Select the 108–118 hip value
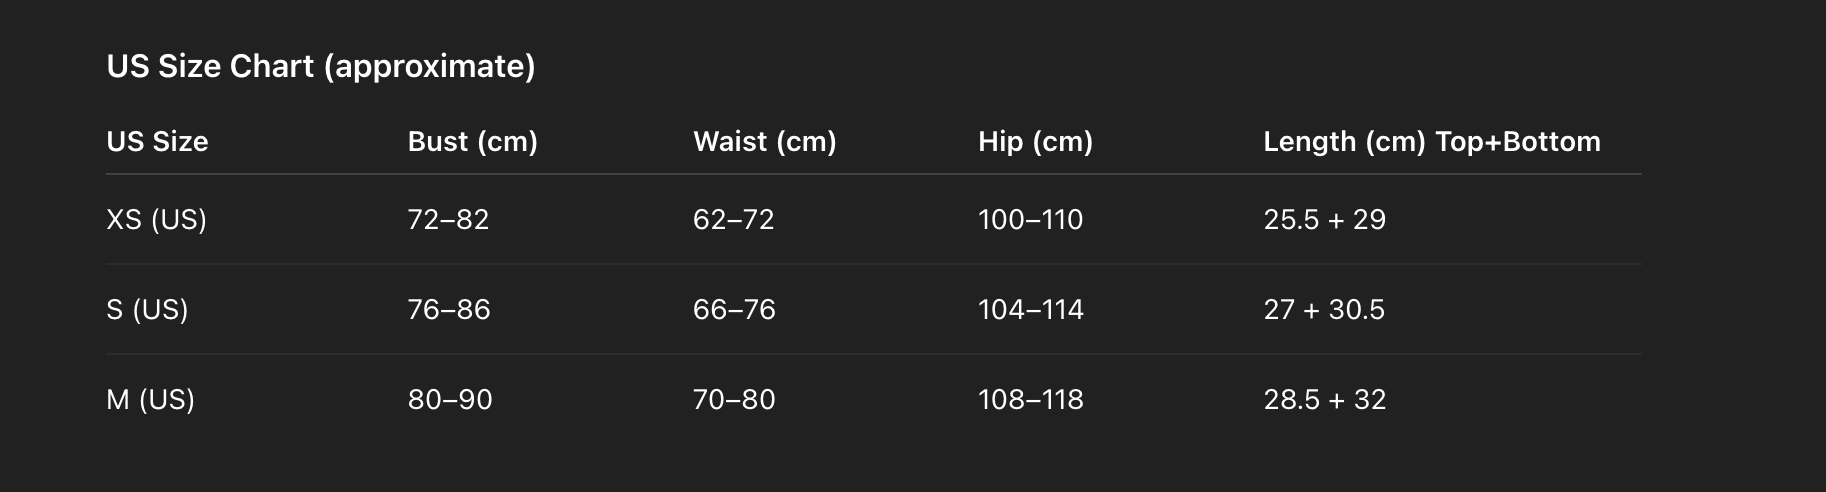 [1031, 400]
